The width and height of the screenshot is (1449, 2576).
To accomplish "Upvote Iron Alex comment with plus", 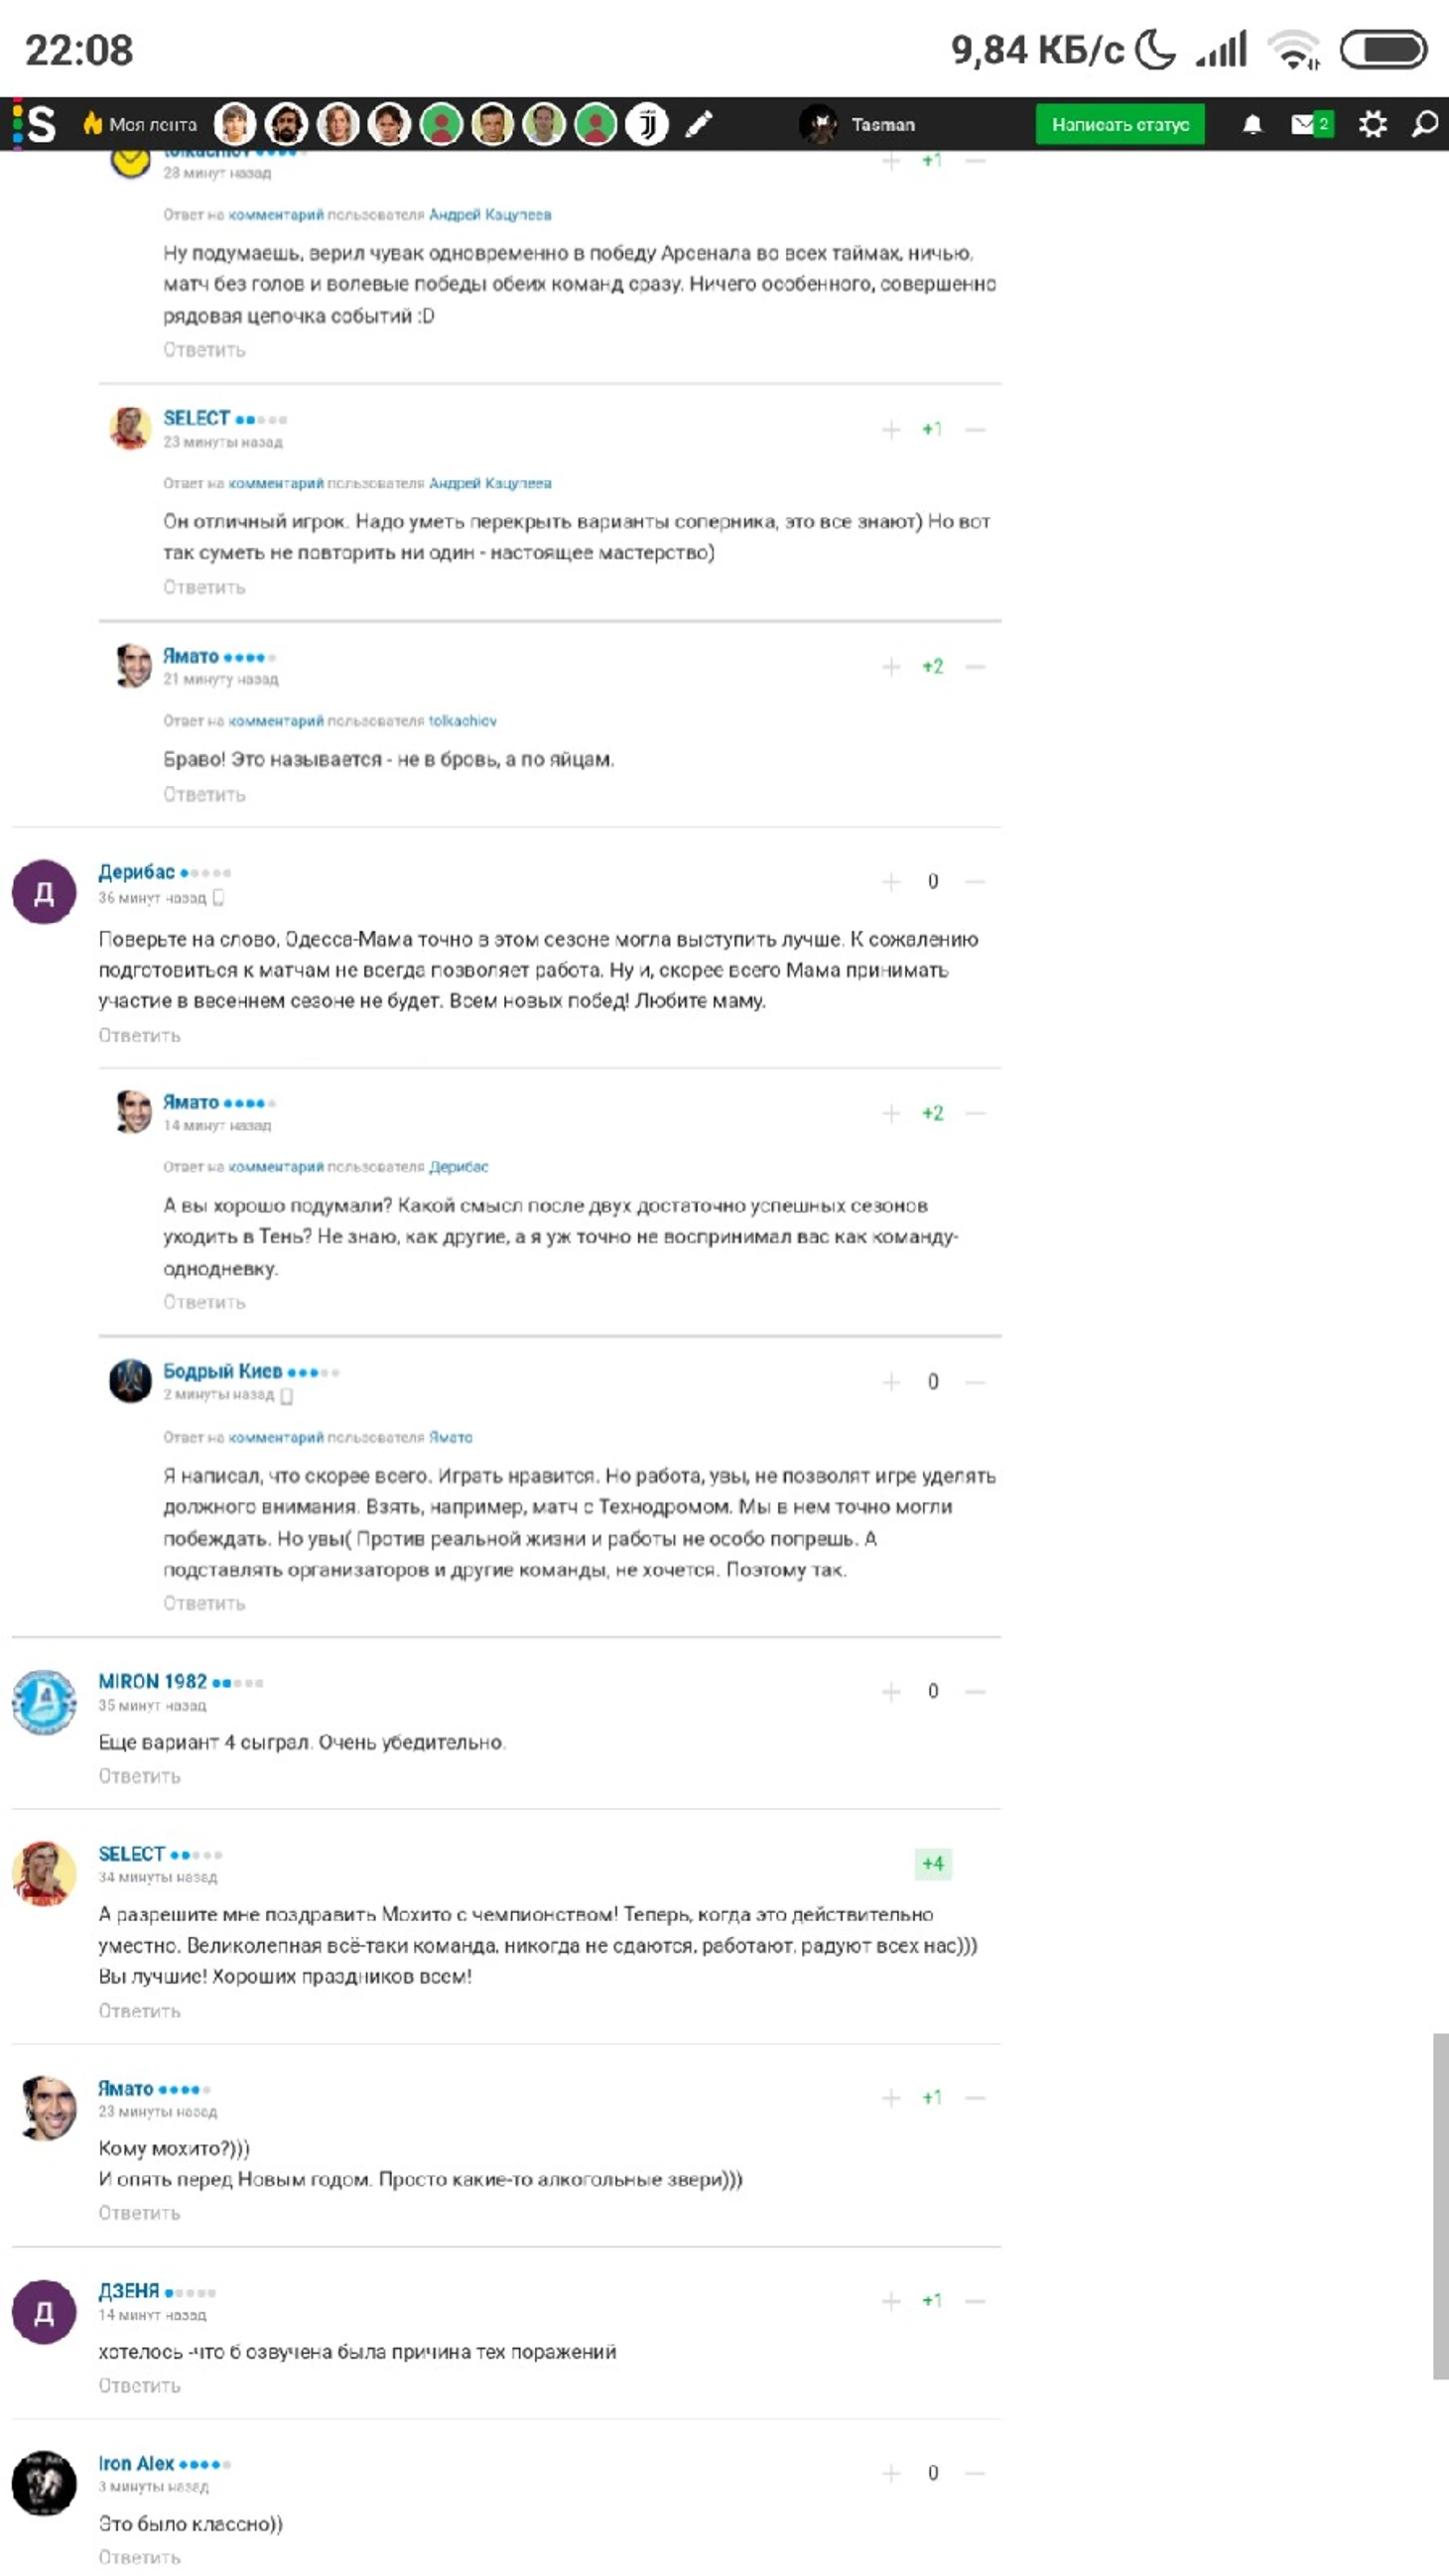I will pos(891,2473).
